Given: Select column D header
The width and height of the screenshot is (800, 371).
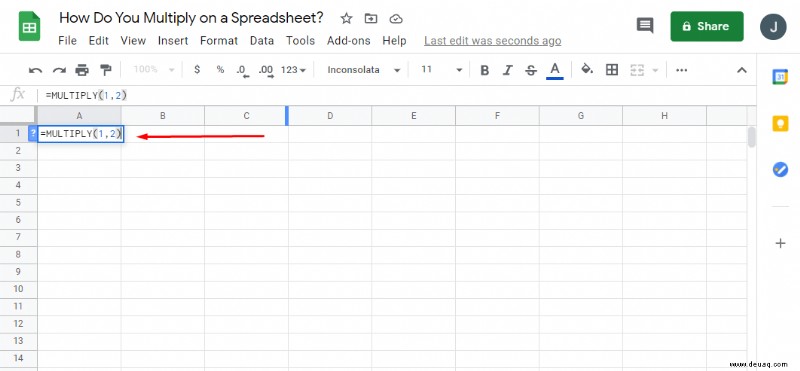Looking at the screenshot, I should click(x=330, y=116).
